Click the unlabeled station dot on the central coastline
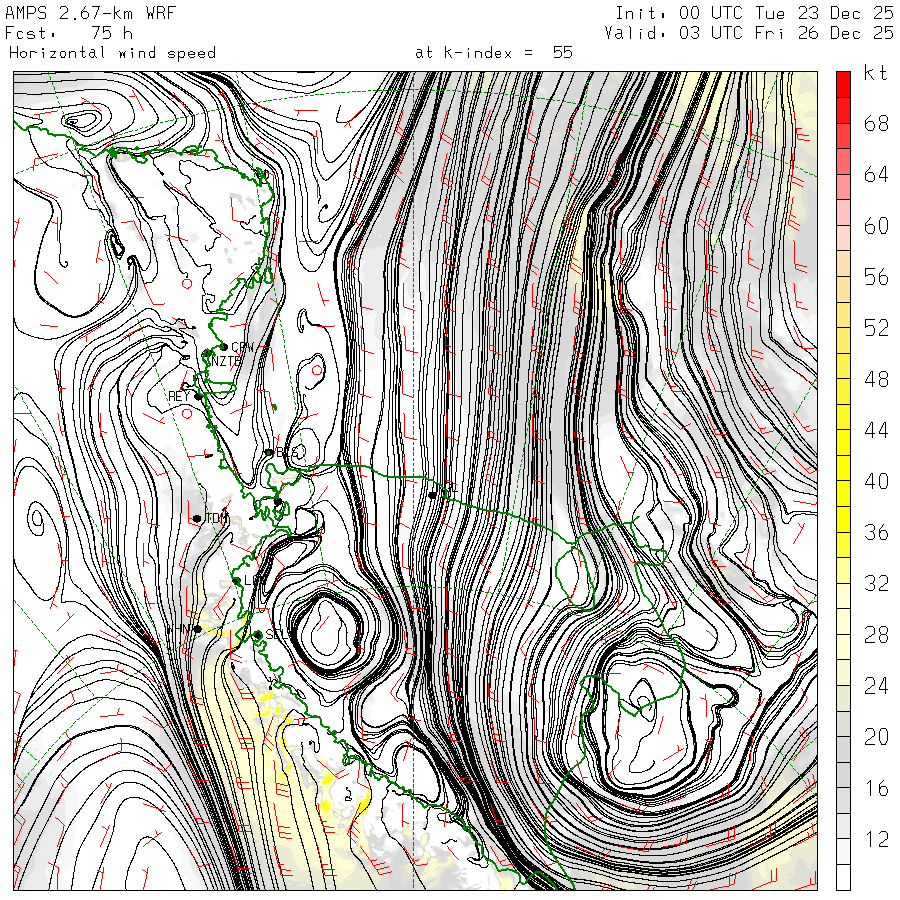The width and height of the screenshot is (900, 900). point(432,495)
